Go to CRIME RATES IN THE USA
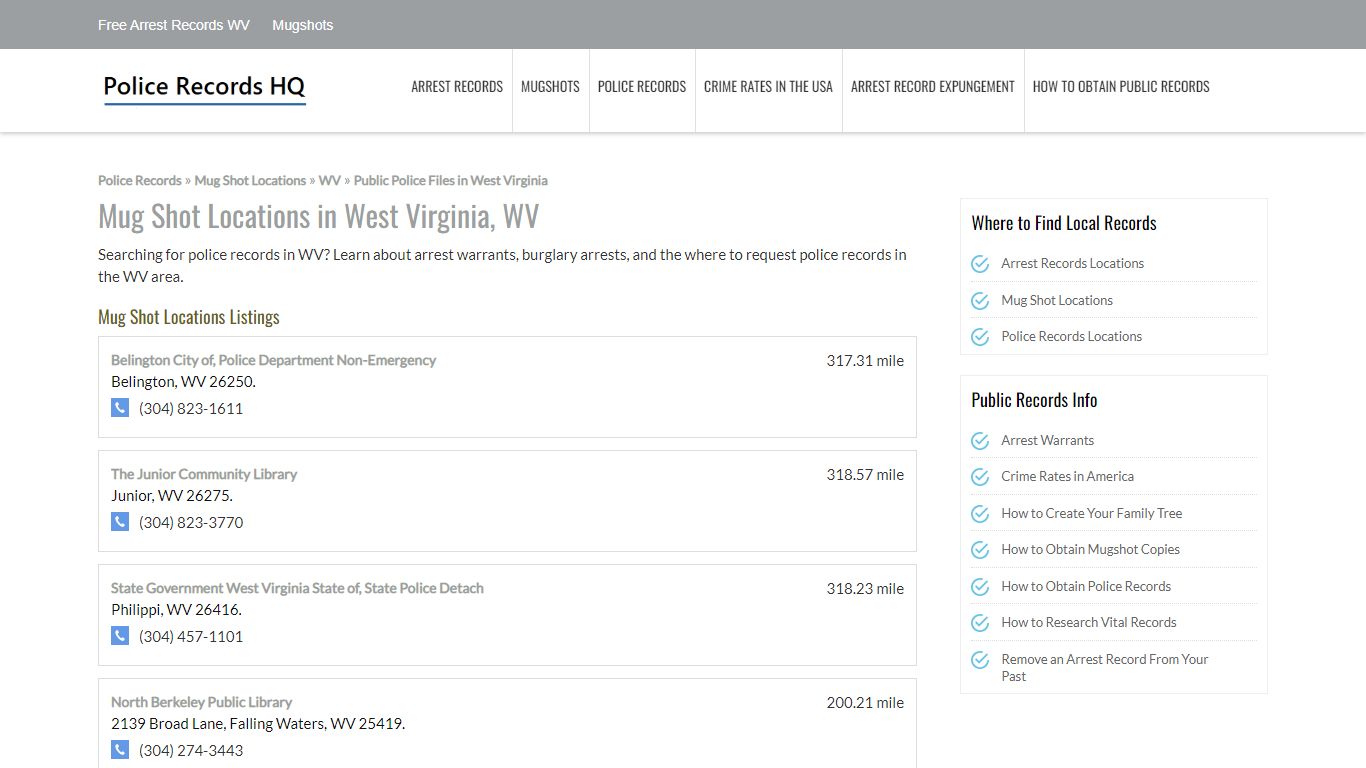Image resolution: width=1366 pixels, height=768 pixels. pyautogui.click(x=768, y=87)
